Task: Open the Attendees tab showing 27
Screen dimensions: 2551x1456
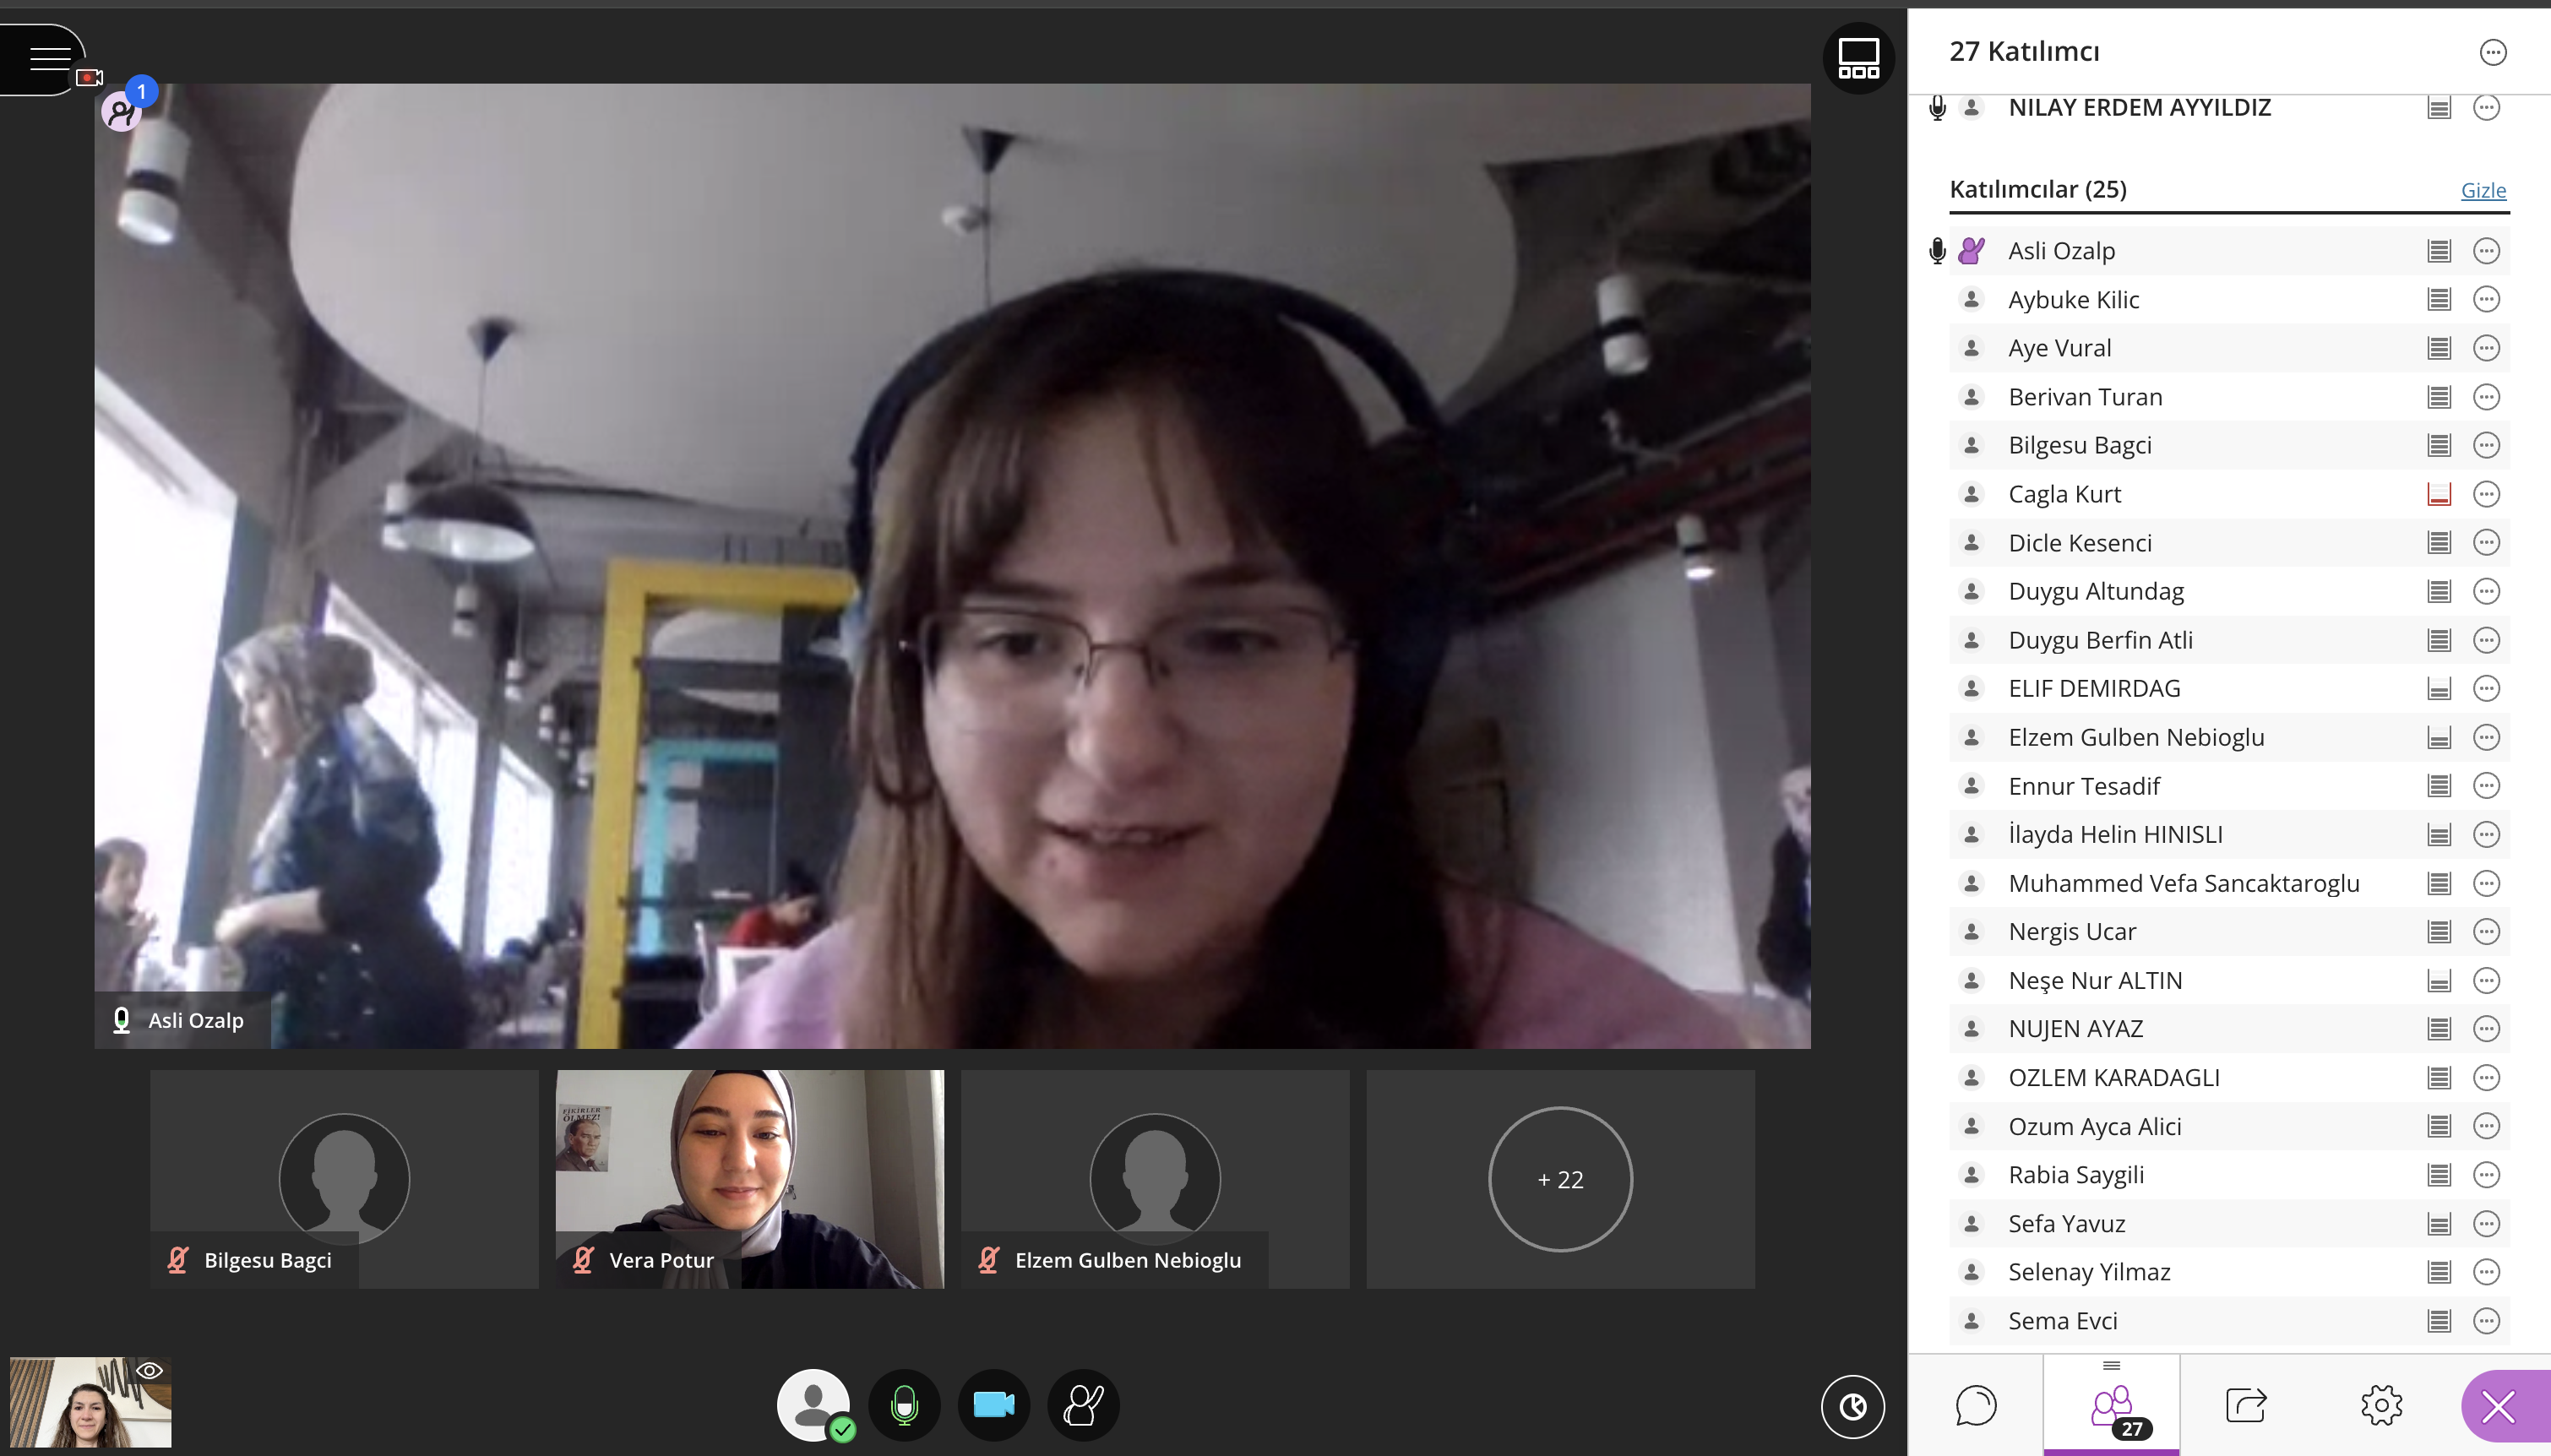Action: coord(2112,1407)
